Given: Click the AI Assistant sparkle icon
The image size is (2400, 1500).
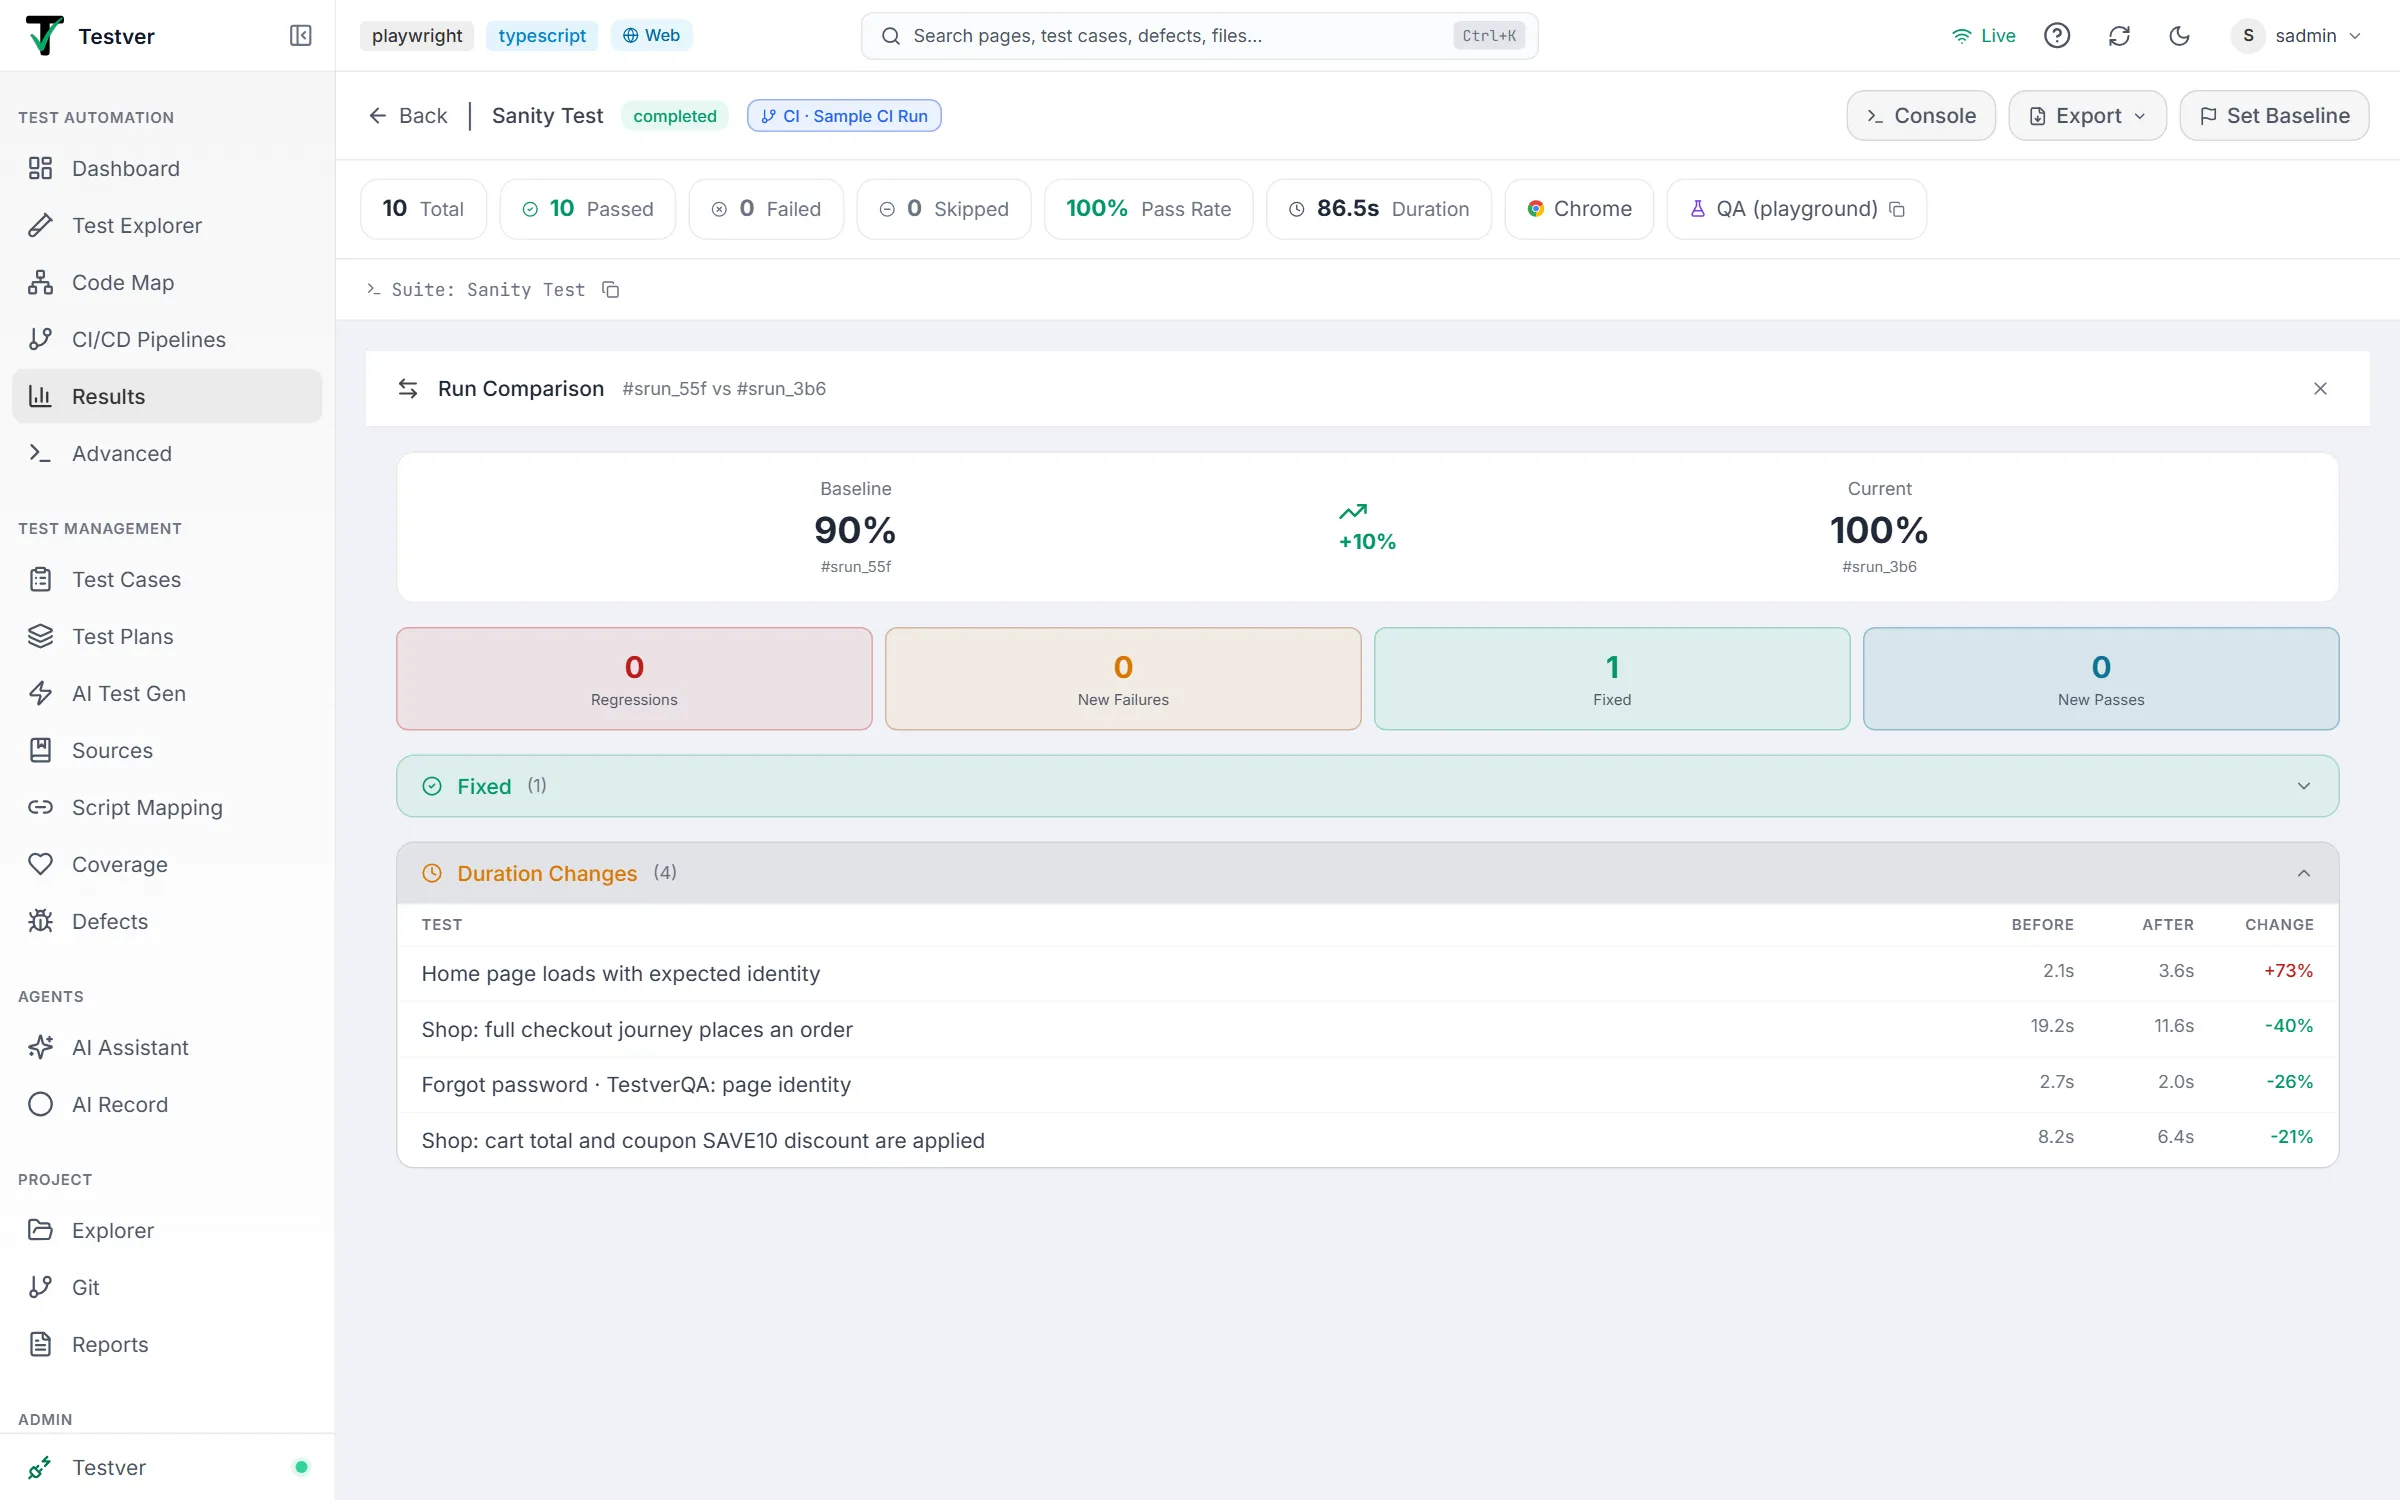Looking at the screenshot, I should point(40,1048).
